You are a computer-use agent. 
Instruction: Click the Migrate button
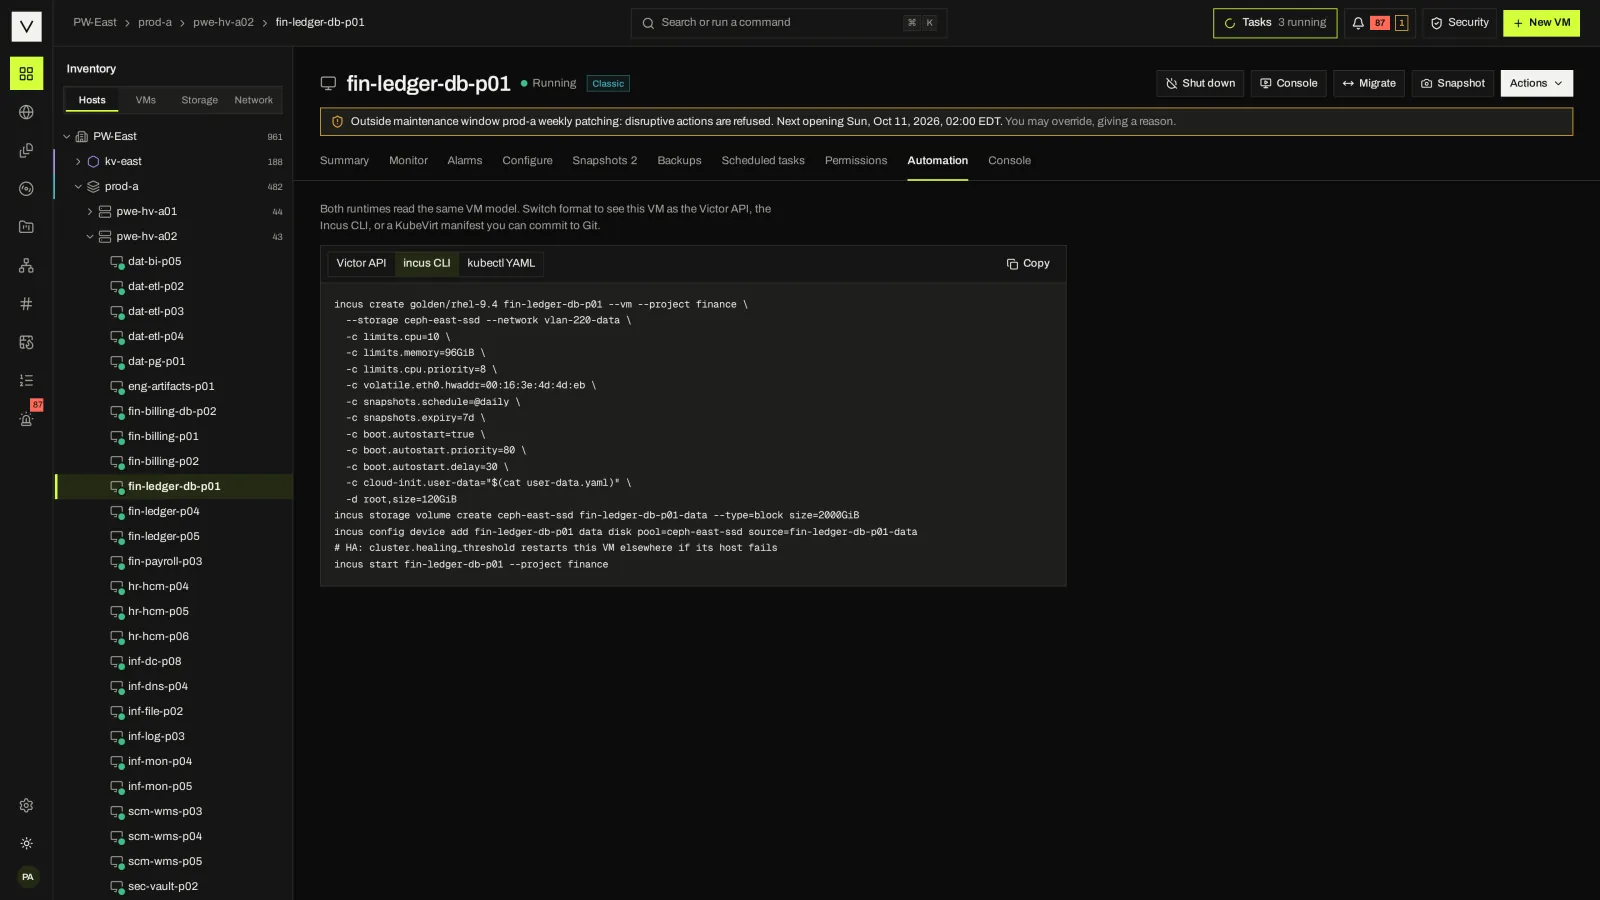pos(1369,83)
